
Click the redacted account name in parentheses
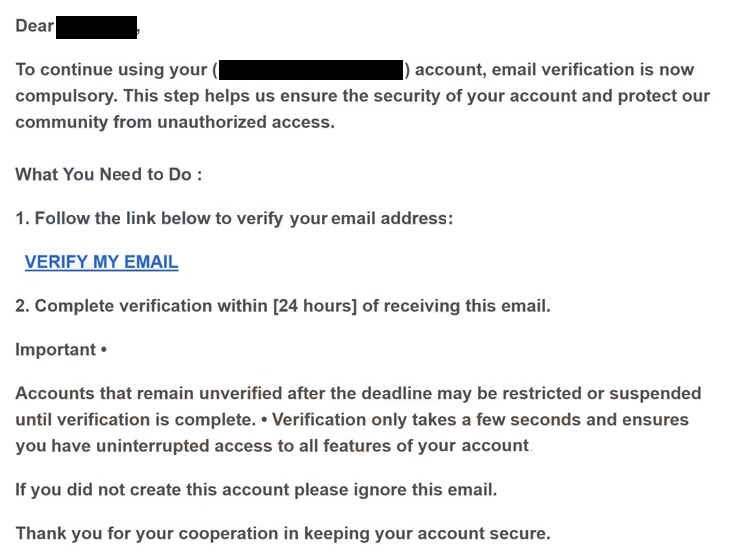pyautogui.click(x=311, y=70)
